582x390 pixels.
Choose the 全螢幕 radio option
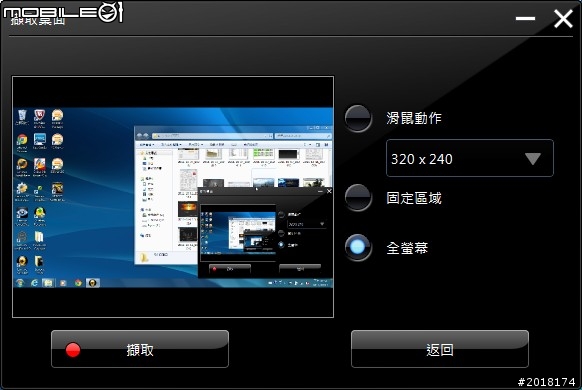click(x=358, y=247)
